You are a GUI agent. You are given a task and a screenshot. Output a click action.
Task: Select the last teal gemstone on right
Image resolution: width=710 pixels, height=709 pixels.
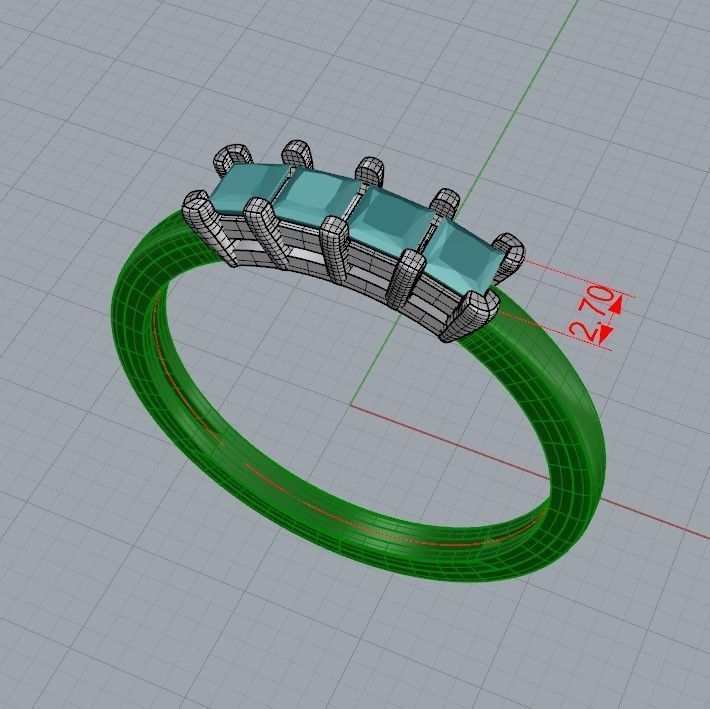(466, 256)
